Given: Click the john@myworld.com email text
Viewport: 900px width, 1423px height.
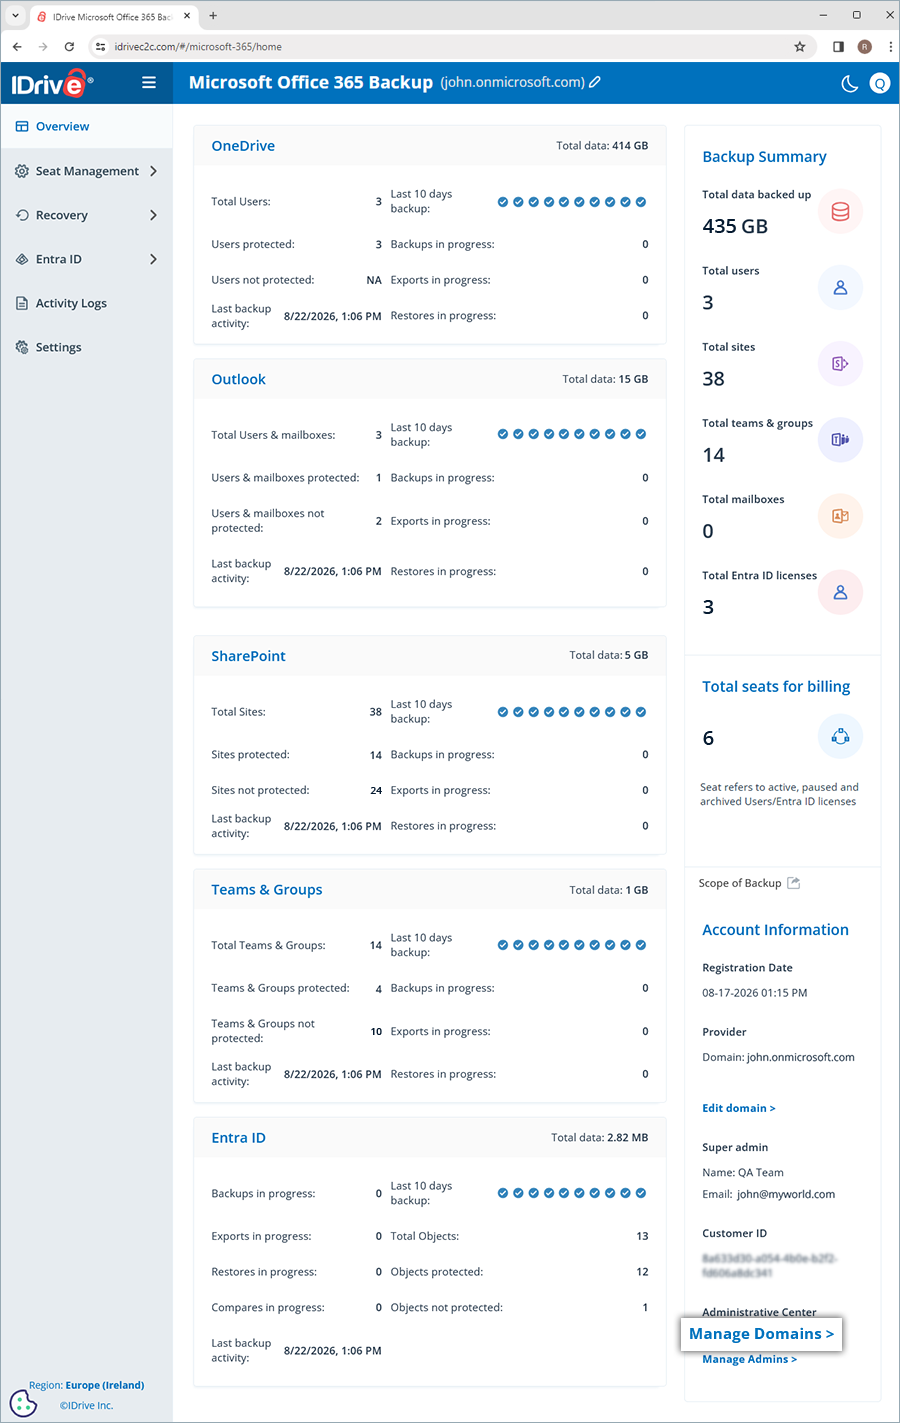Looking at the screenshot, I should pos(786,1194).
